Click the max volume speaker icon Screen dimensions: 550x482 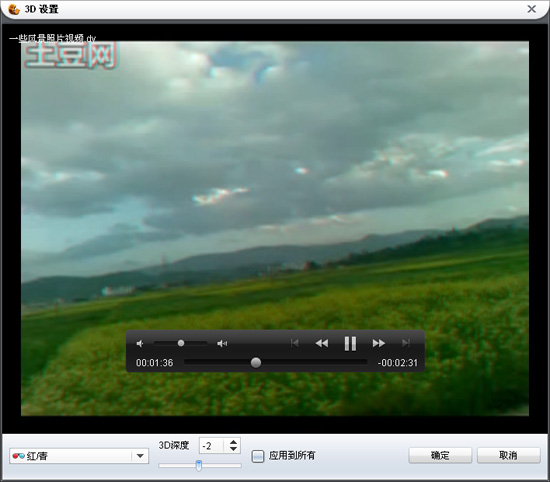(x=222, y=343)
